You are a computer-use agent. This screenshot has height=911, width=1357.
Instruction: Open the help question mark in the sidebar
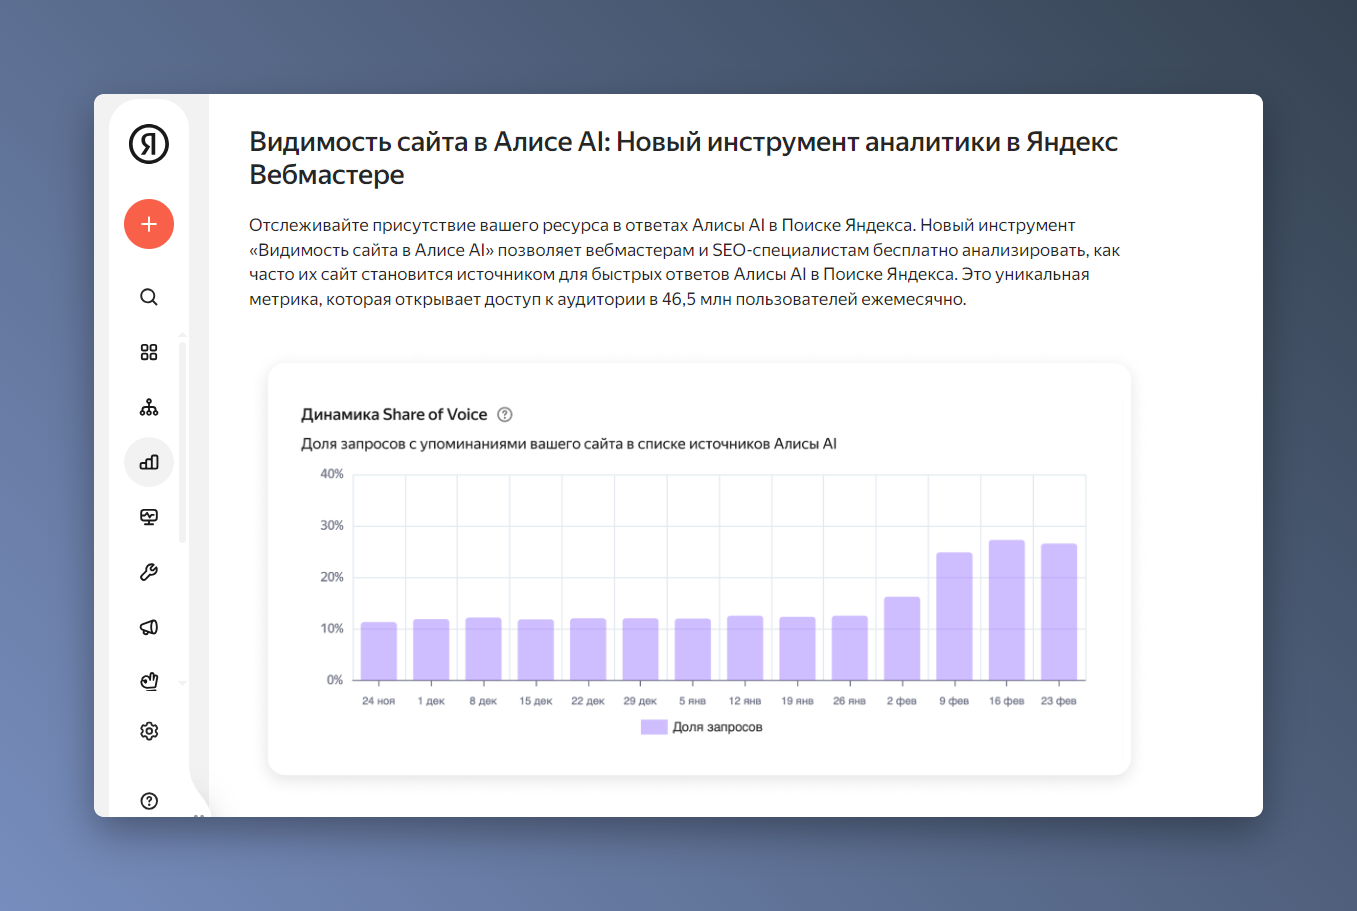point(149,801)
